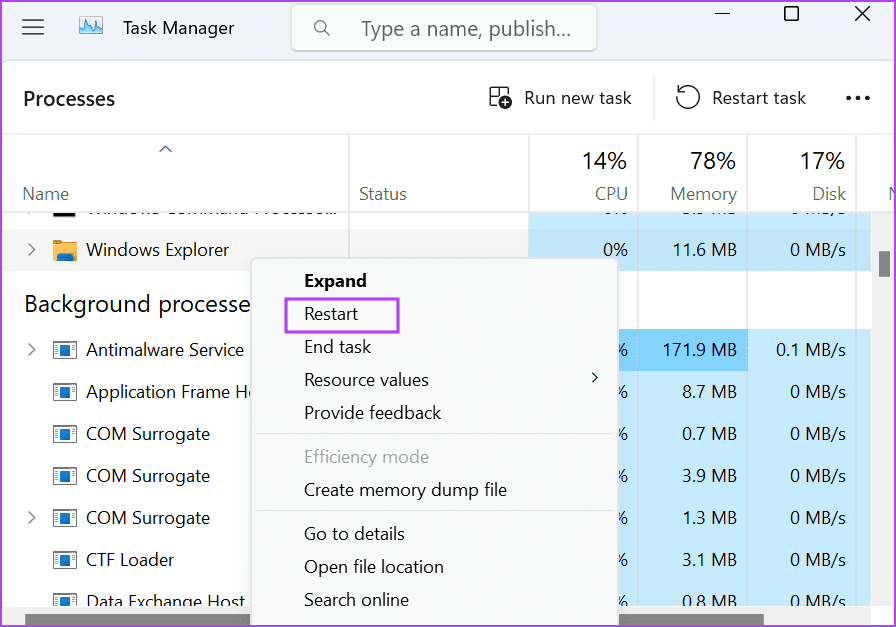Open the ellipsis more options menu
The image size is (896, 627).
tap(858, 97)
